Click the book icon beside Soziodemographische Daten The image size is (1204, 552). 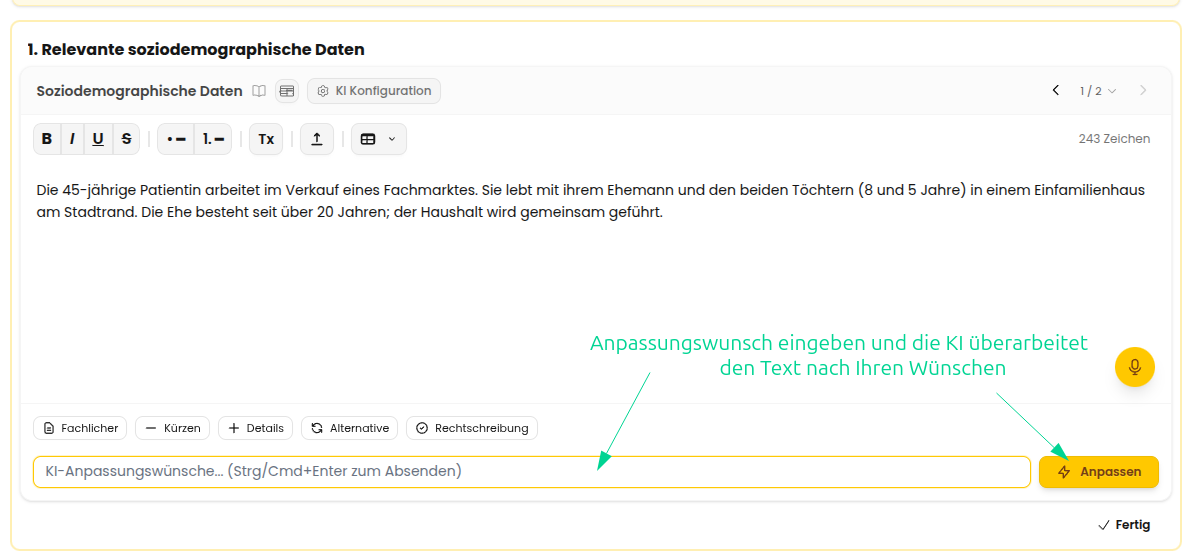(x=259, y=91)
